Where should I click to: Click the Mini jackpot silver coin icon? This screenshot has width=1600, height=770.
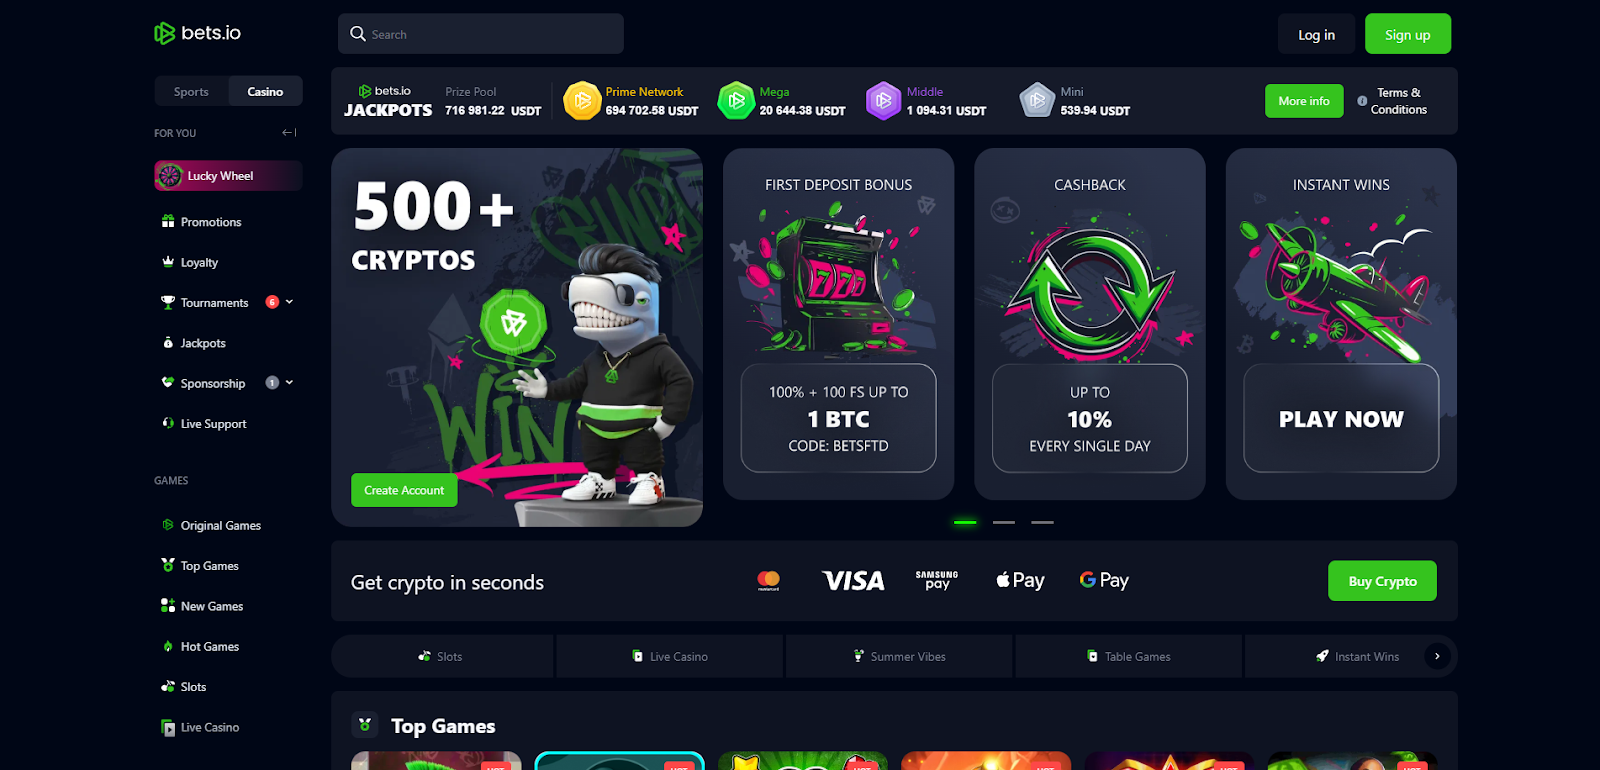point(1037,101)
